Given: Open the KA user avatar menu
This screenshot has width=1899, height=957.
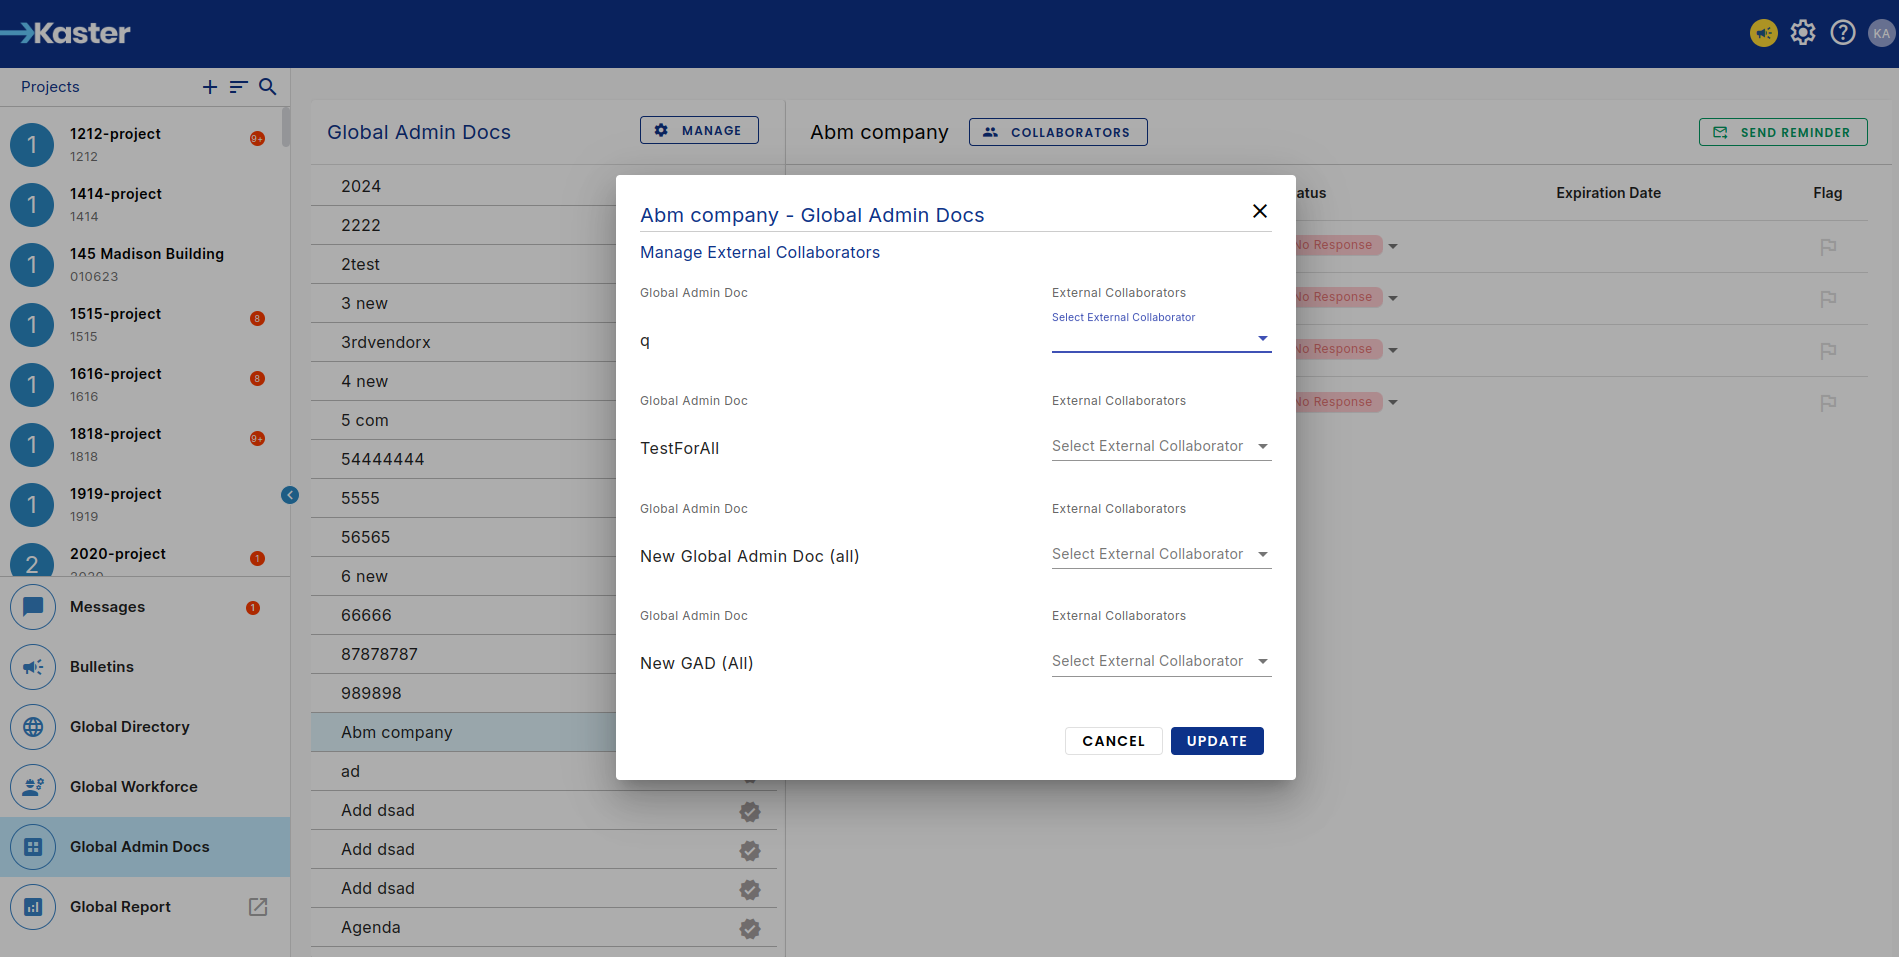Looking at the screenshot, I should [x=1881, y=33].
